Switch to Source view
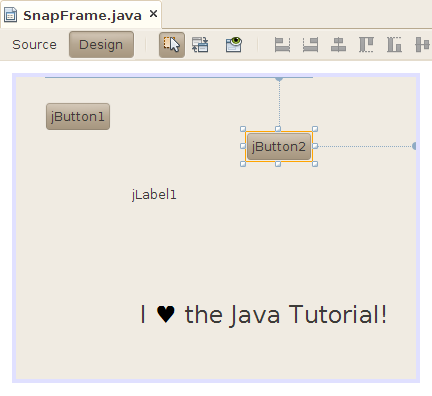432x396 pixels. click(x=34, y=45)
